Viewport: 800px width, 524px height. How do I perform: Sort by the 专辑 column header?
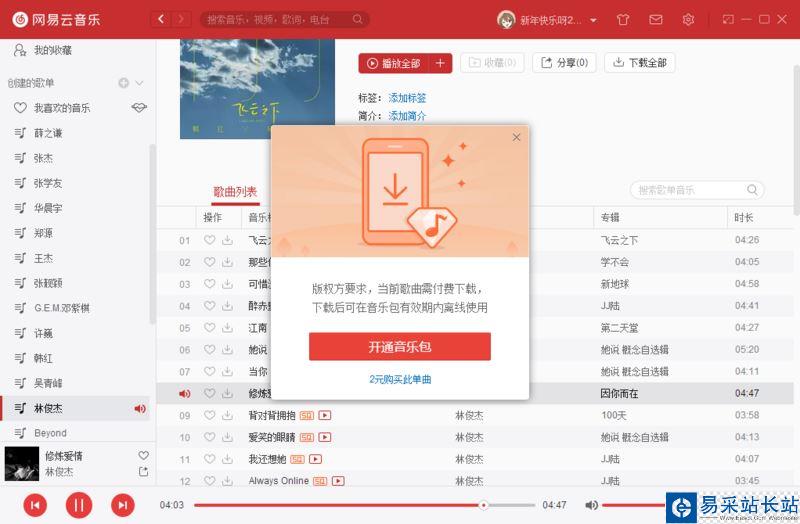coord(610,217)
